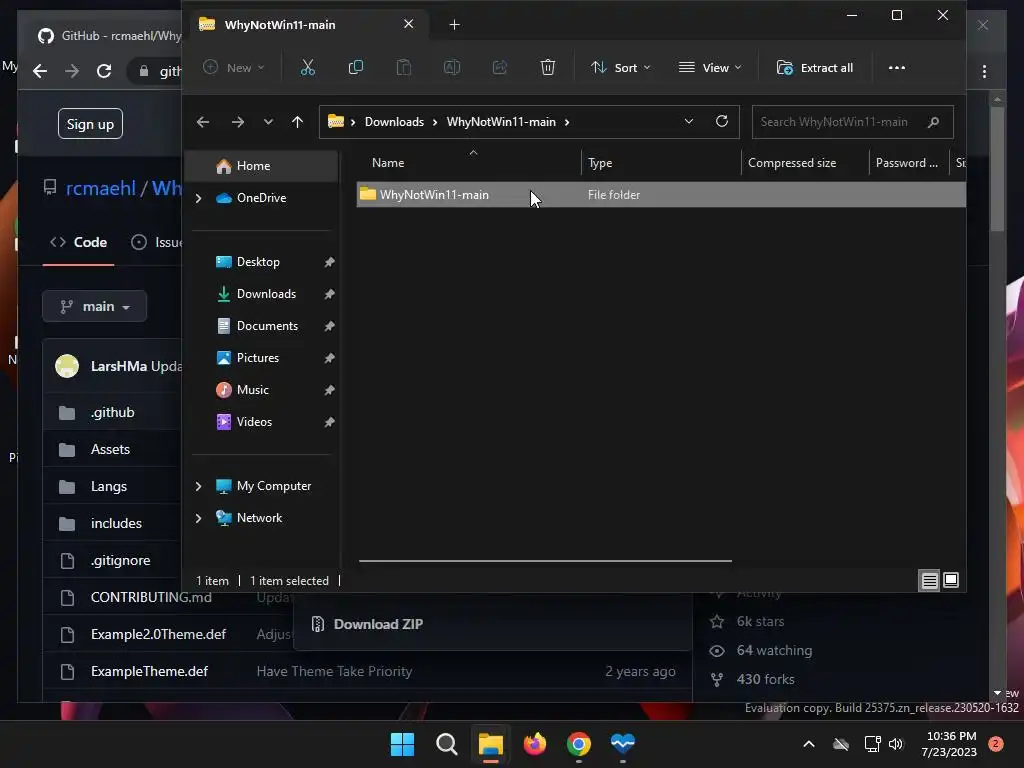Switch Explorer to large thumbnails view layout
This screenshot has width=1024, height=768.
pos(951,580)
